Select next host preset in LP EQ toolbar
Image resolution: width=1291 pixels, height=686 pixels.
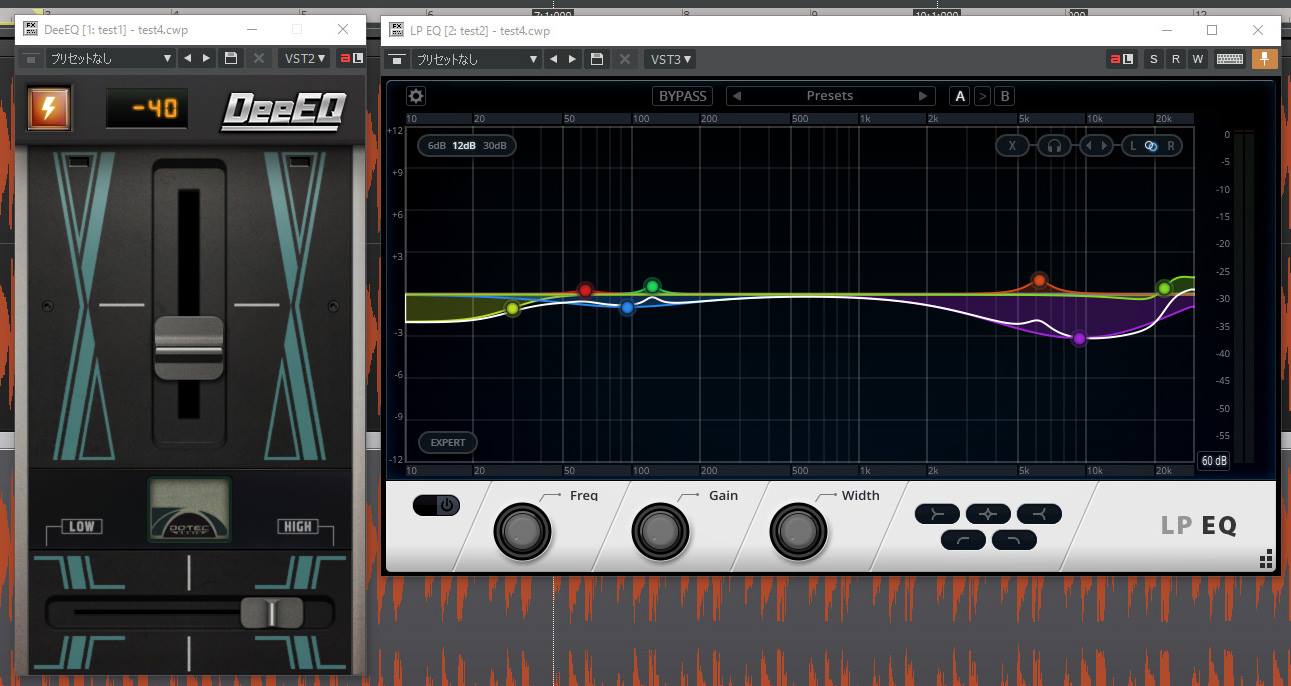point(572,59)
